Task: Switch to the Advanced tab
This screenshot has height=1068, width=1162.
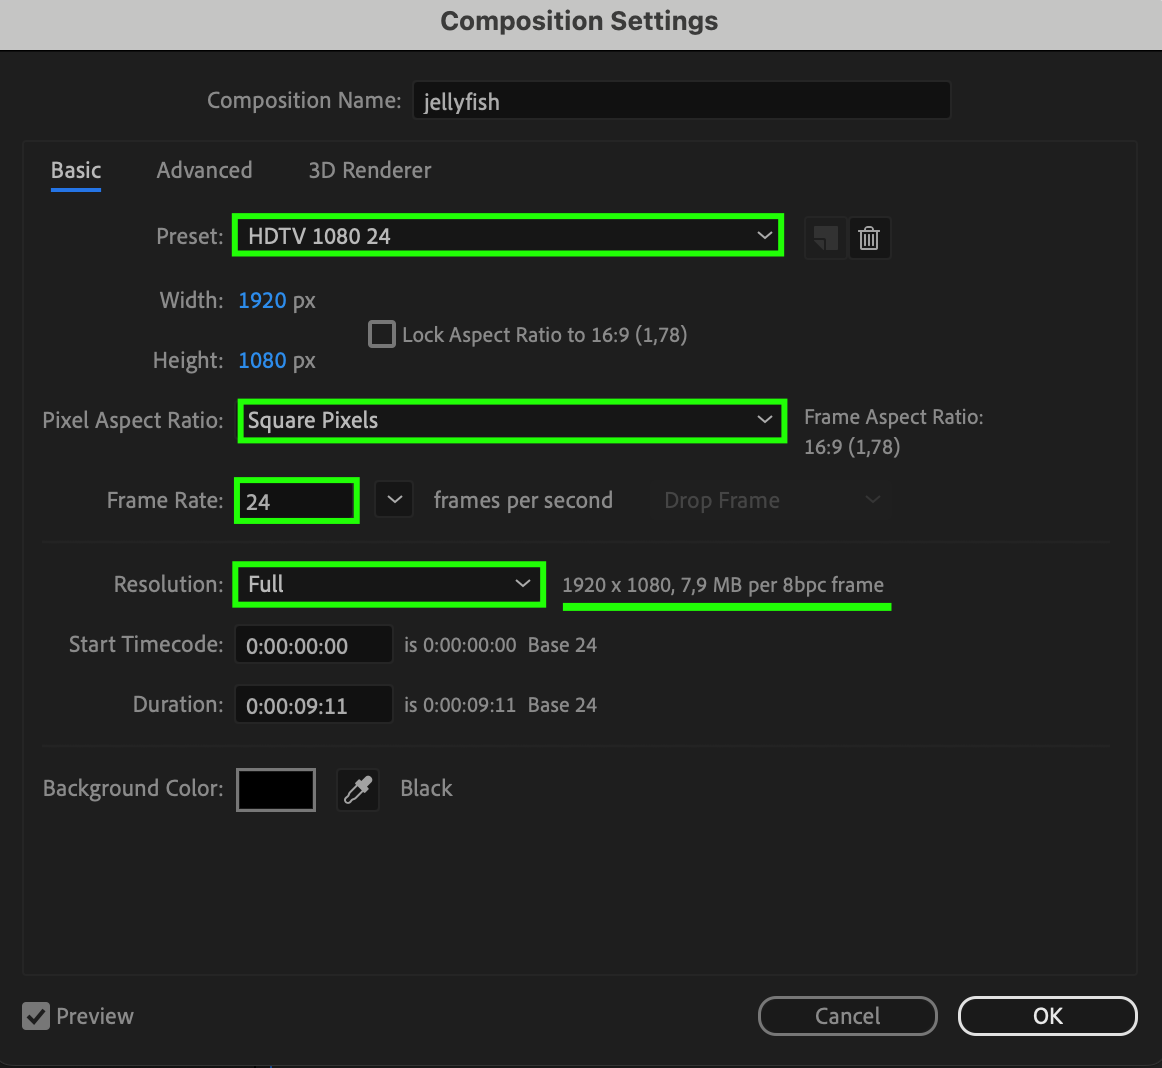Action: click(x=204, y=170)
